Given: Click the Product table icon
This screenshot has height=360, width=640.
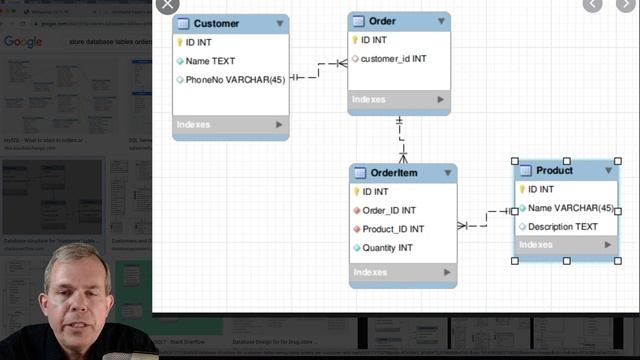Looking at the screenshot, I should coord(526,171).
